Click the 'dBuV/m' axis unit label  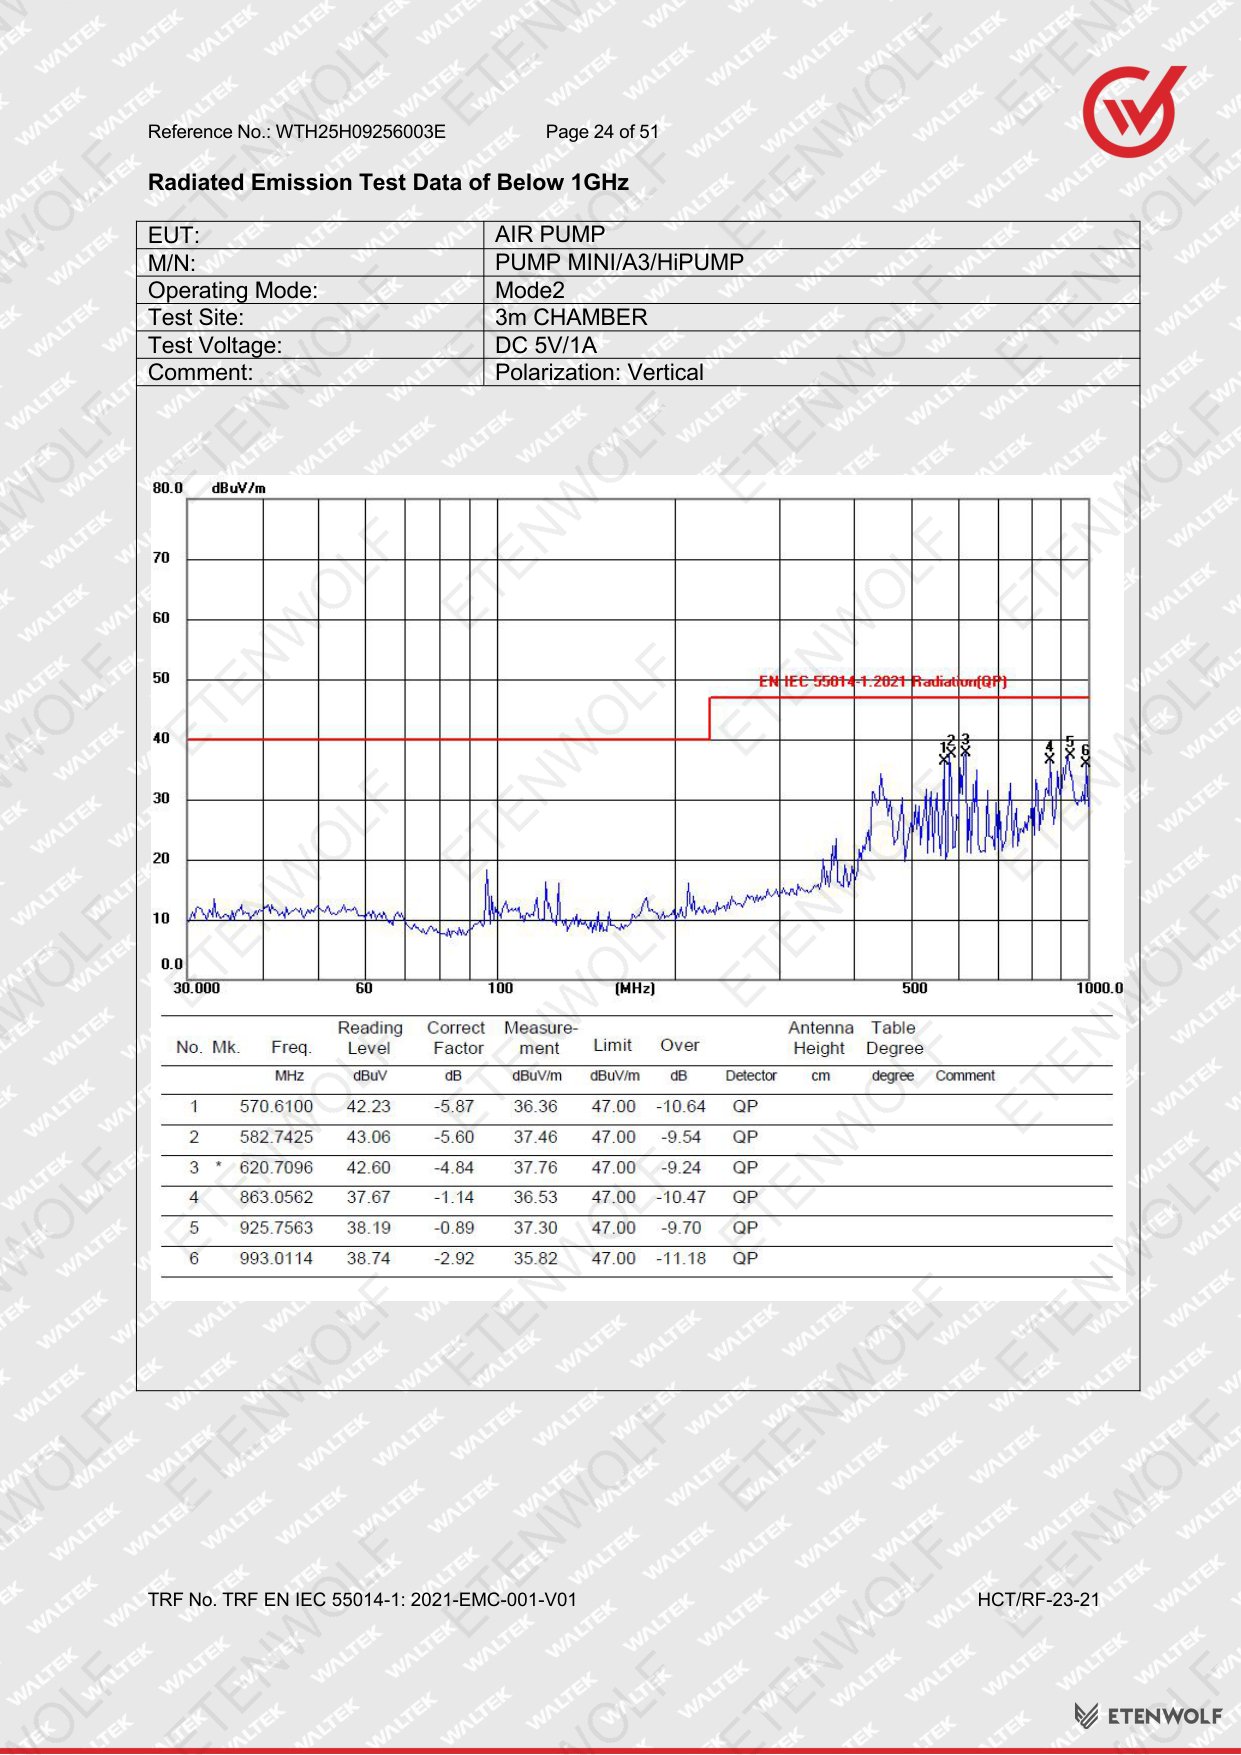(x=239, y=488)
